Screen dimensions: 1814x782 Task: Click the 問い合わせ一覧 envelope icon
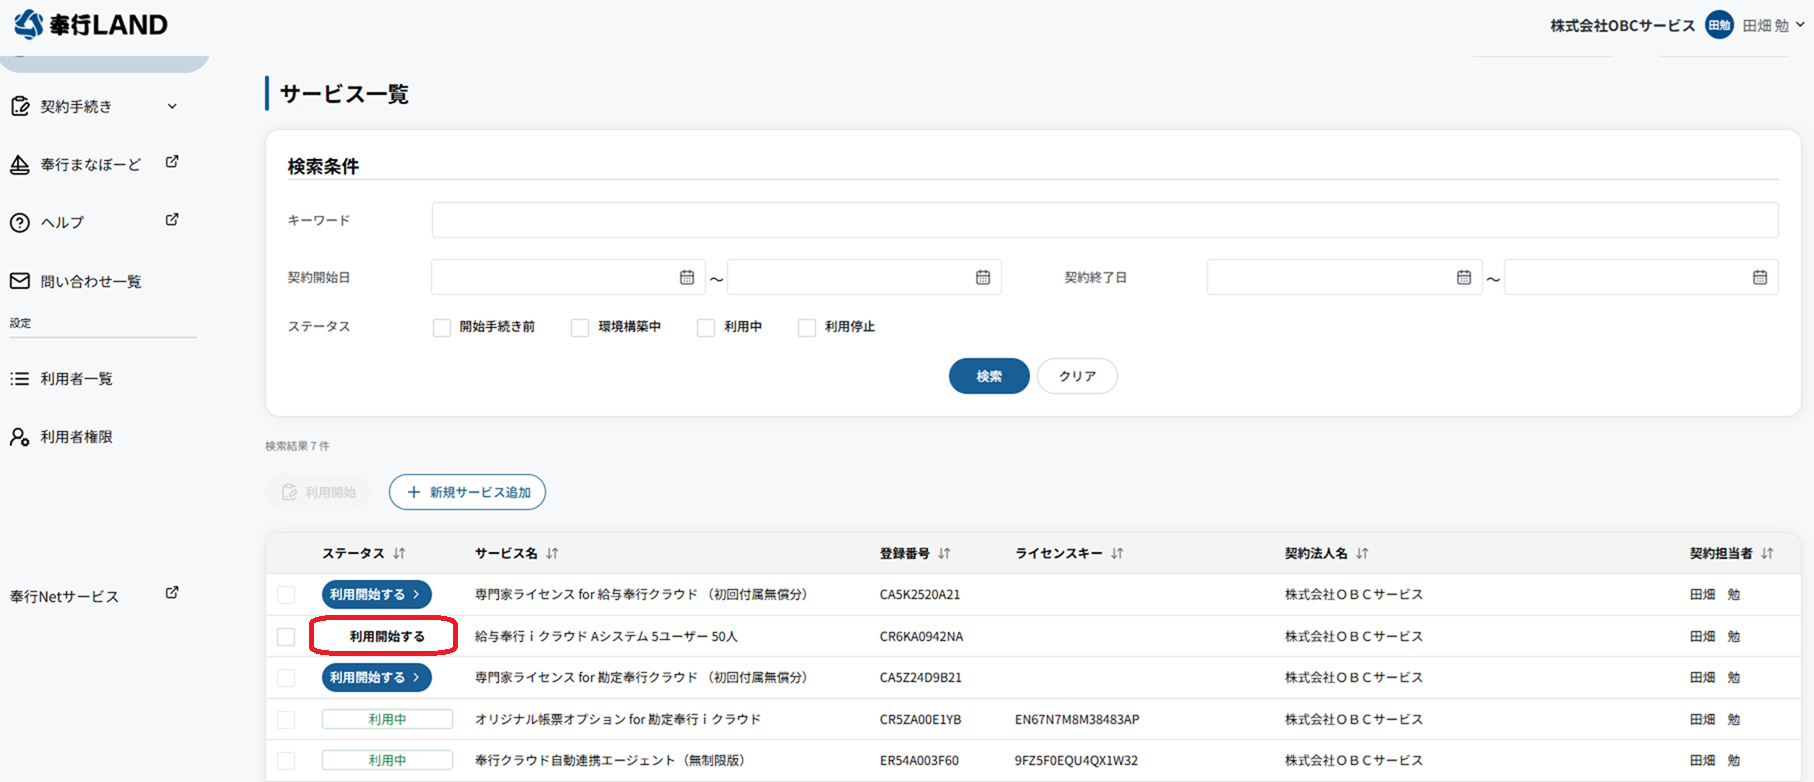coord(20,281)
